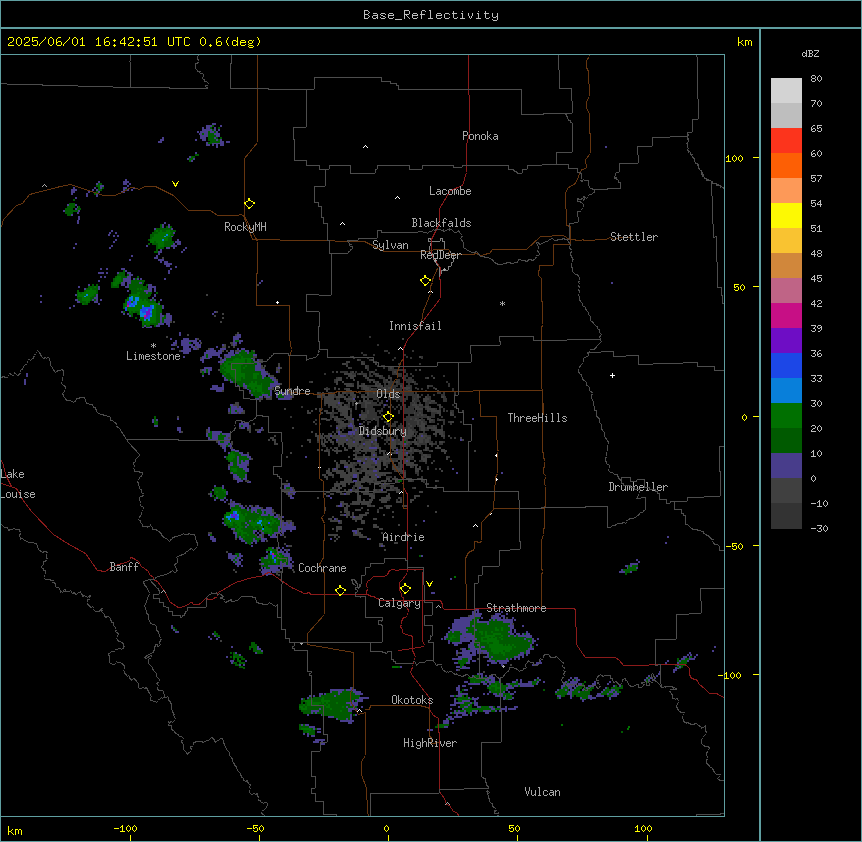862x842 pixels.
Task: Click the Innisfail city label
Action: coord(415,326)
